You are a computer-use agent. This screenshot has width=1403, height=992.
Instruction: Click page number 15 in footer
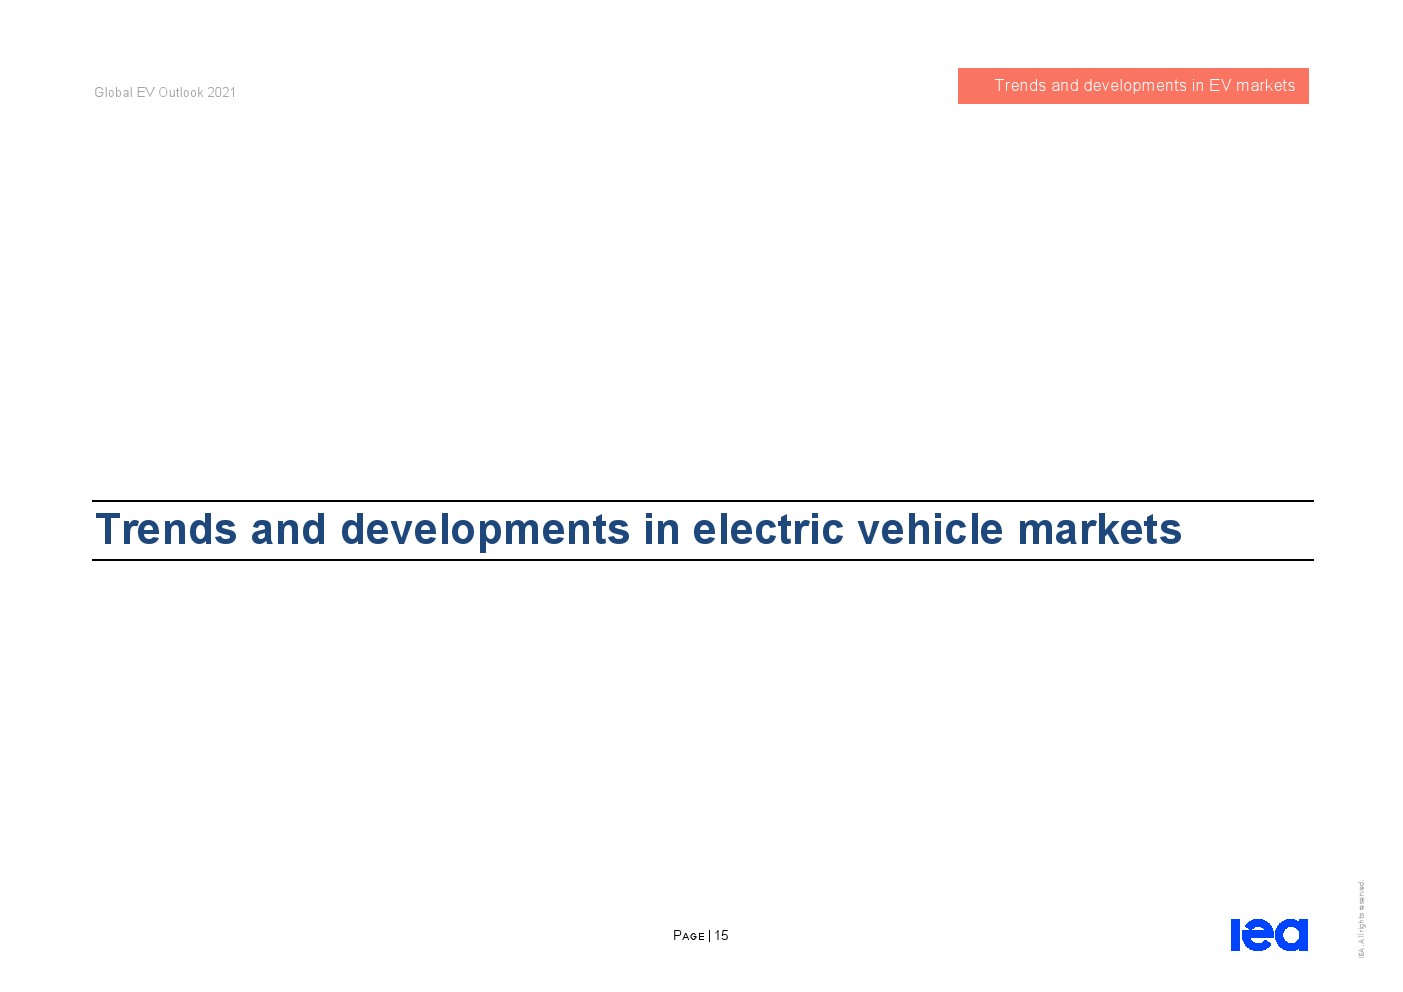tap(721, 936)
